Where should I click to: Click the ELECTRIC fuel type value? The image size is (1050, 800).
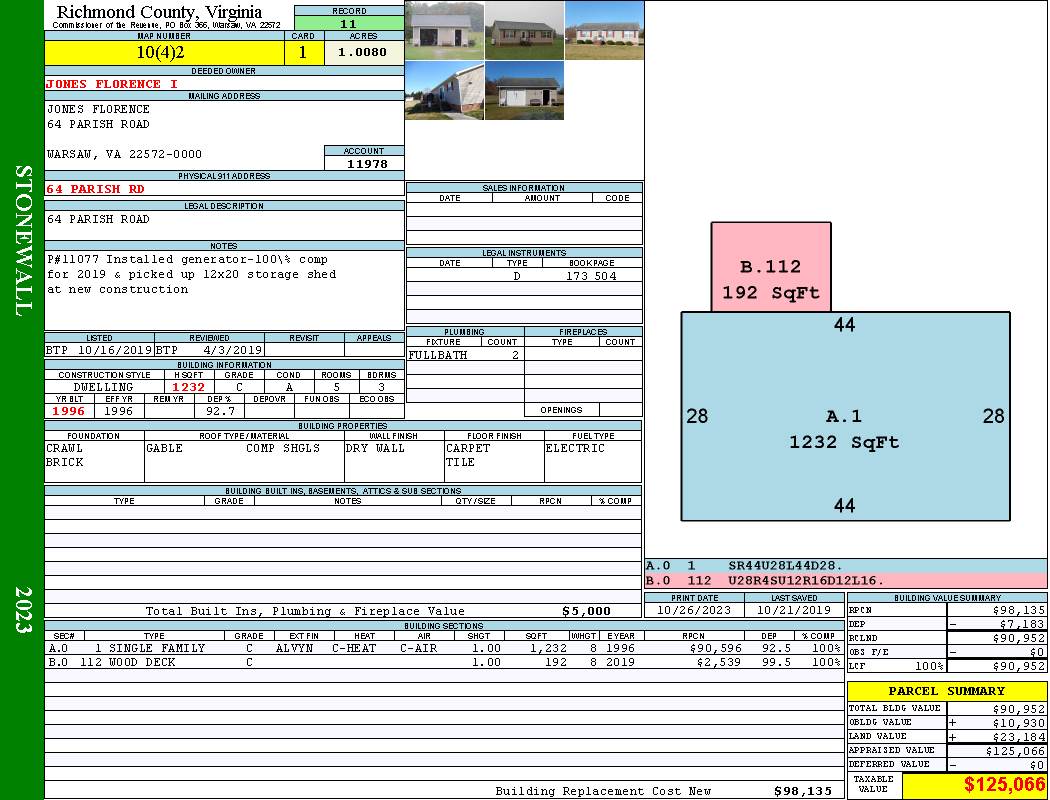[x=575, y=448]
